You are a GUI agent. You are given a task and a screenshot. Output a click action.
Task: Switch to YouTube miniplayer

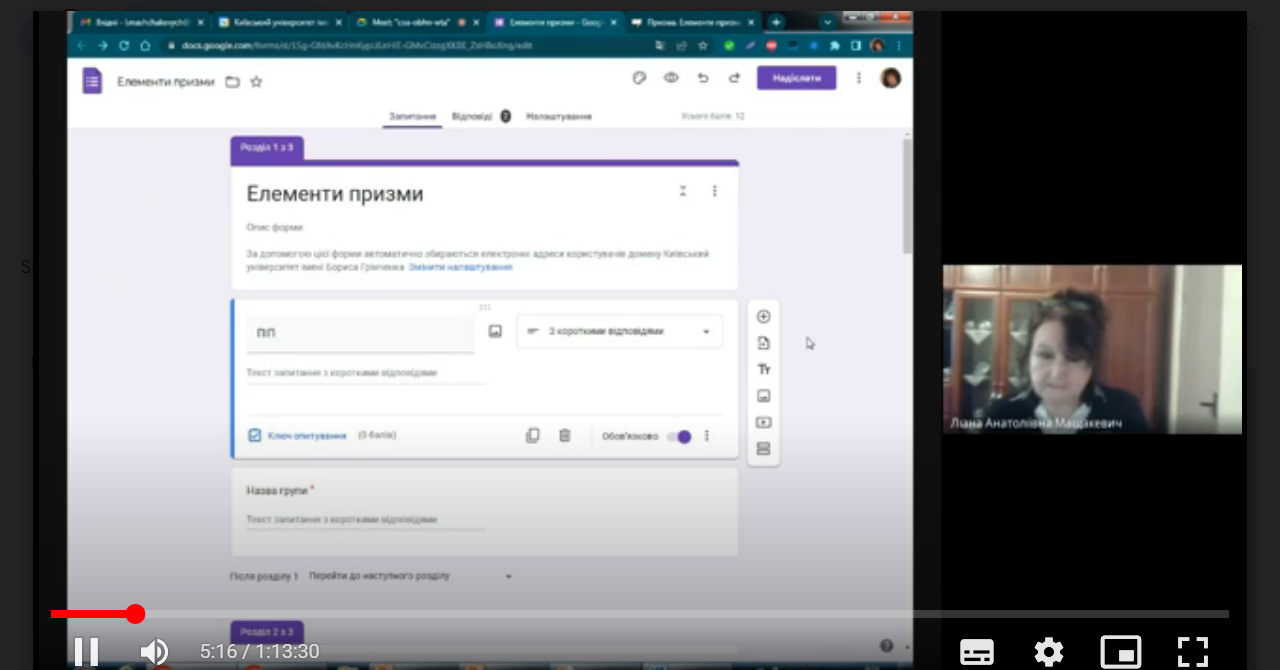1121,652
